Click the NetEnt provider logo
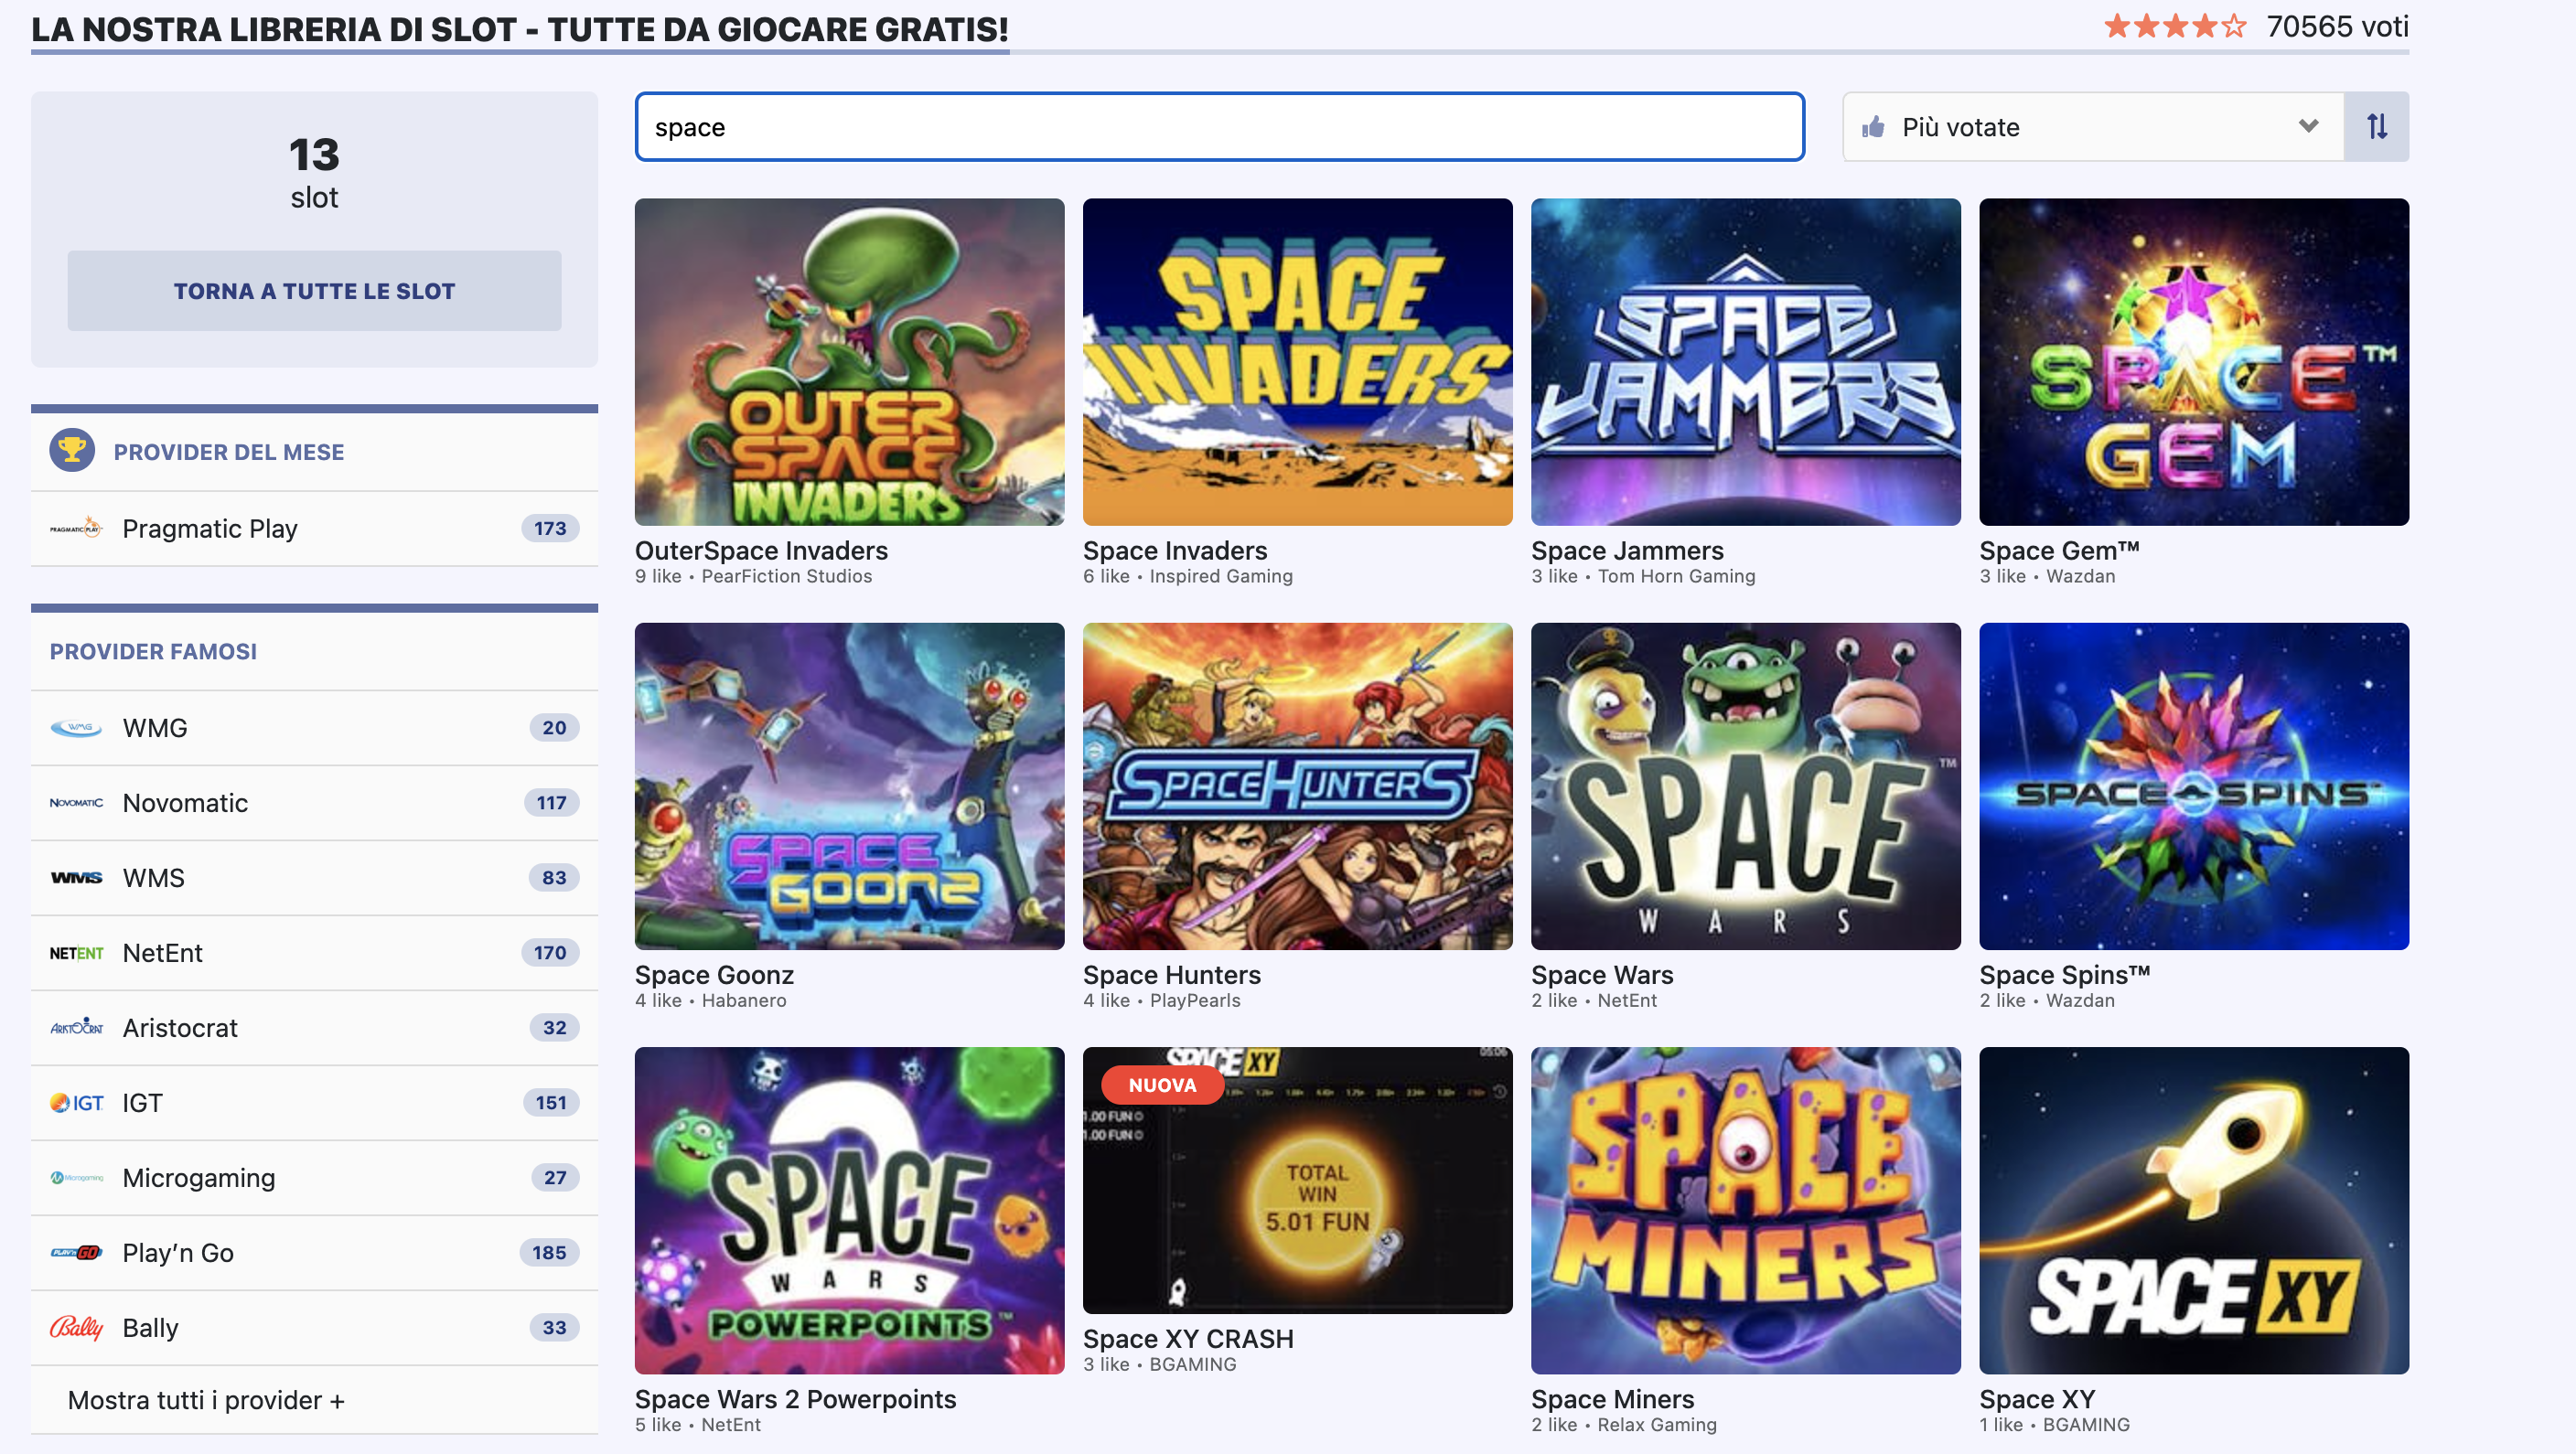The height and width of the screenshot is (1454, 2576). (x=76, y=953)
